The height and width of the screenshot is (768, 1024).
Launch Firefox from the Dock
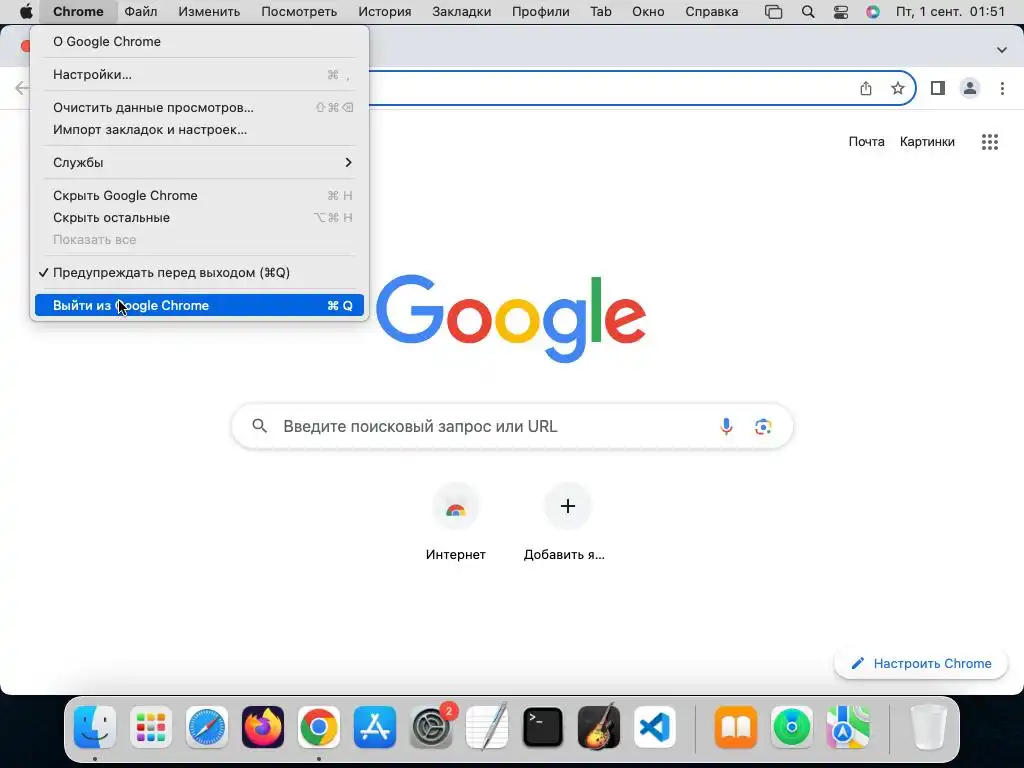[x=263, y=727]
